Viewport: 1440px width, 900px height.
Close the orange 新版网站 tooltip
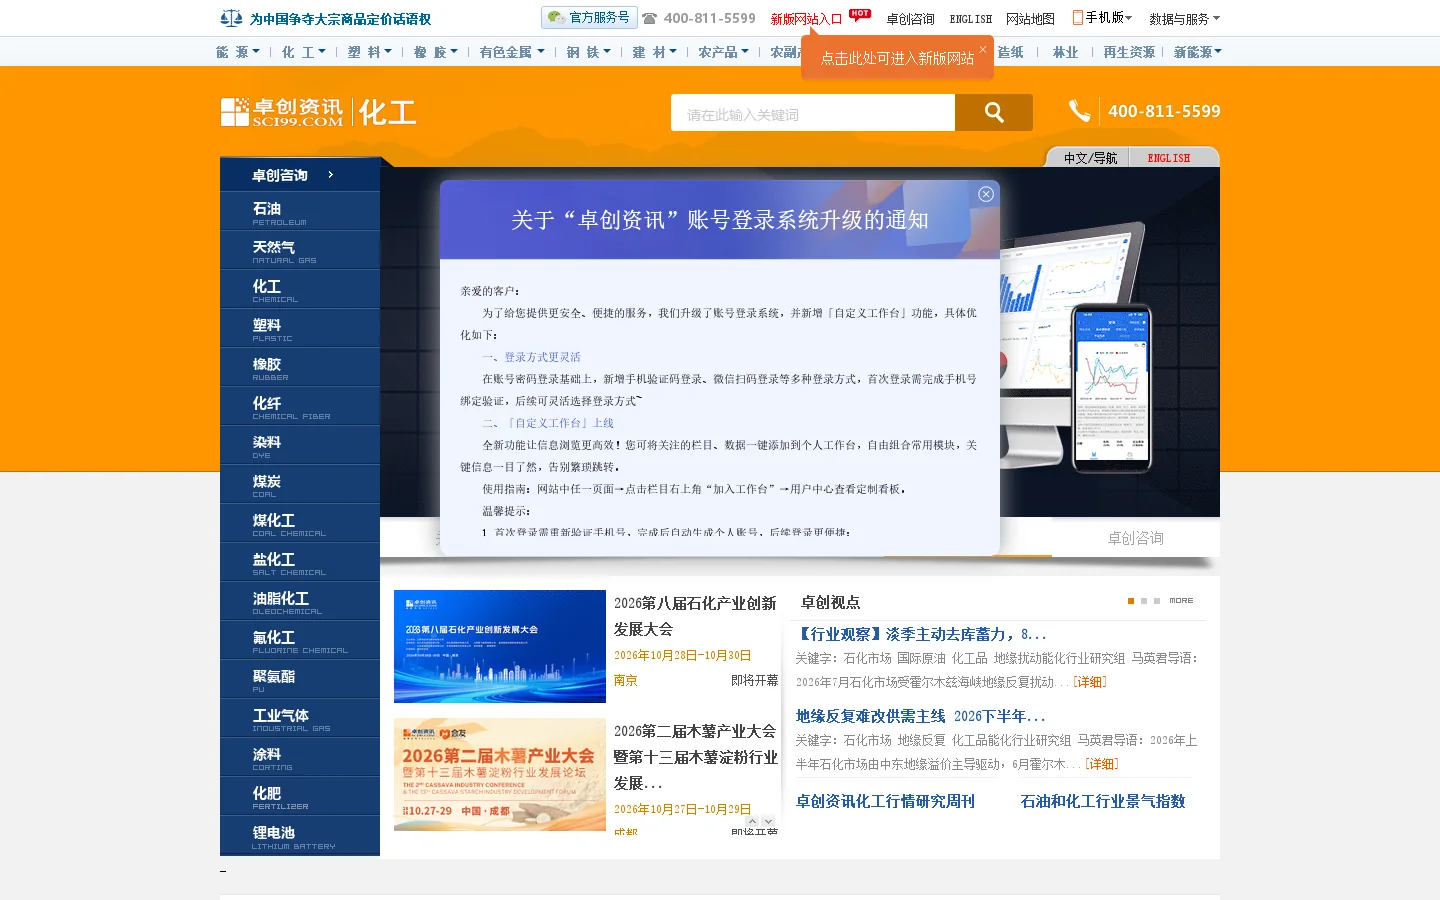coord(982,49)
